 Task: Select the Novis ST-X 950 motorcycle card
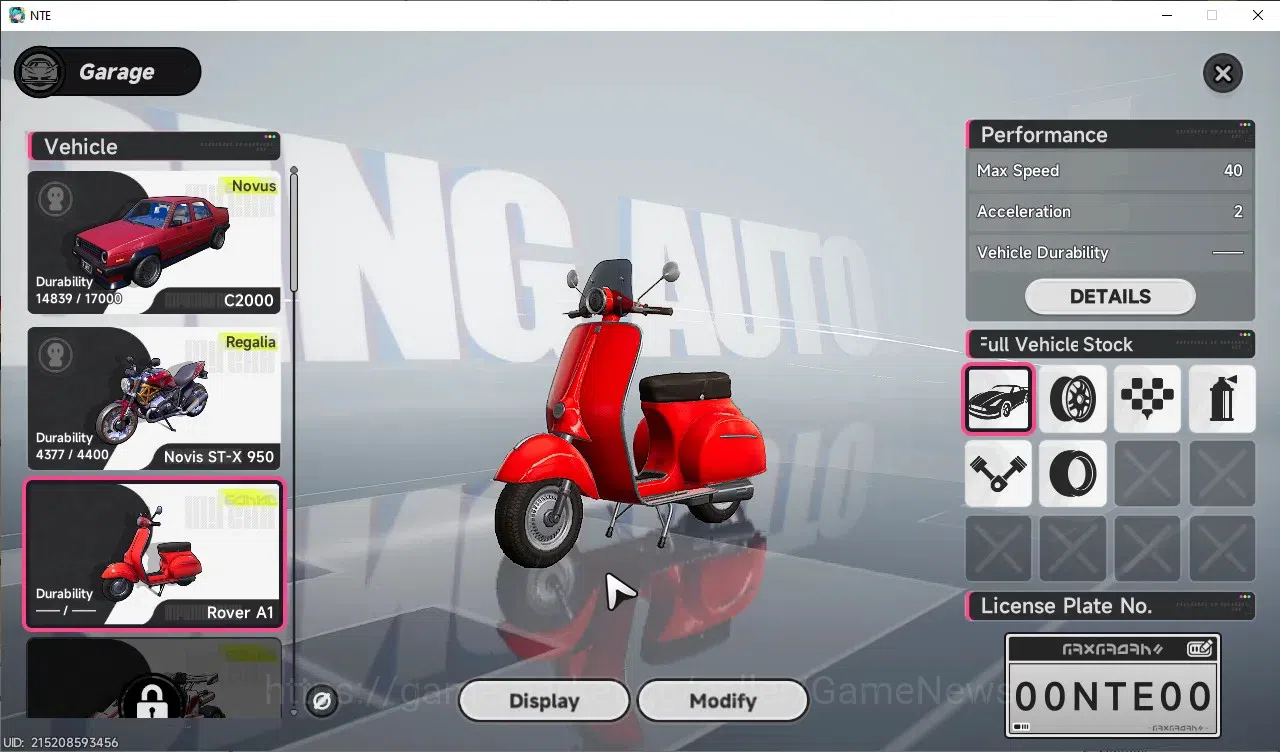tap(154, 398)
